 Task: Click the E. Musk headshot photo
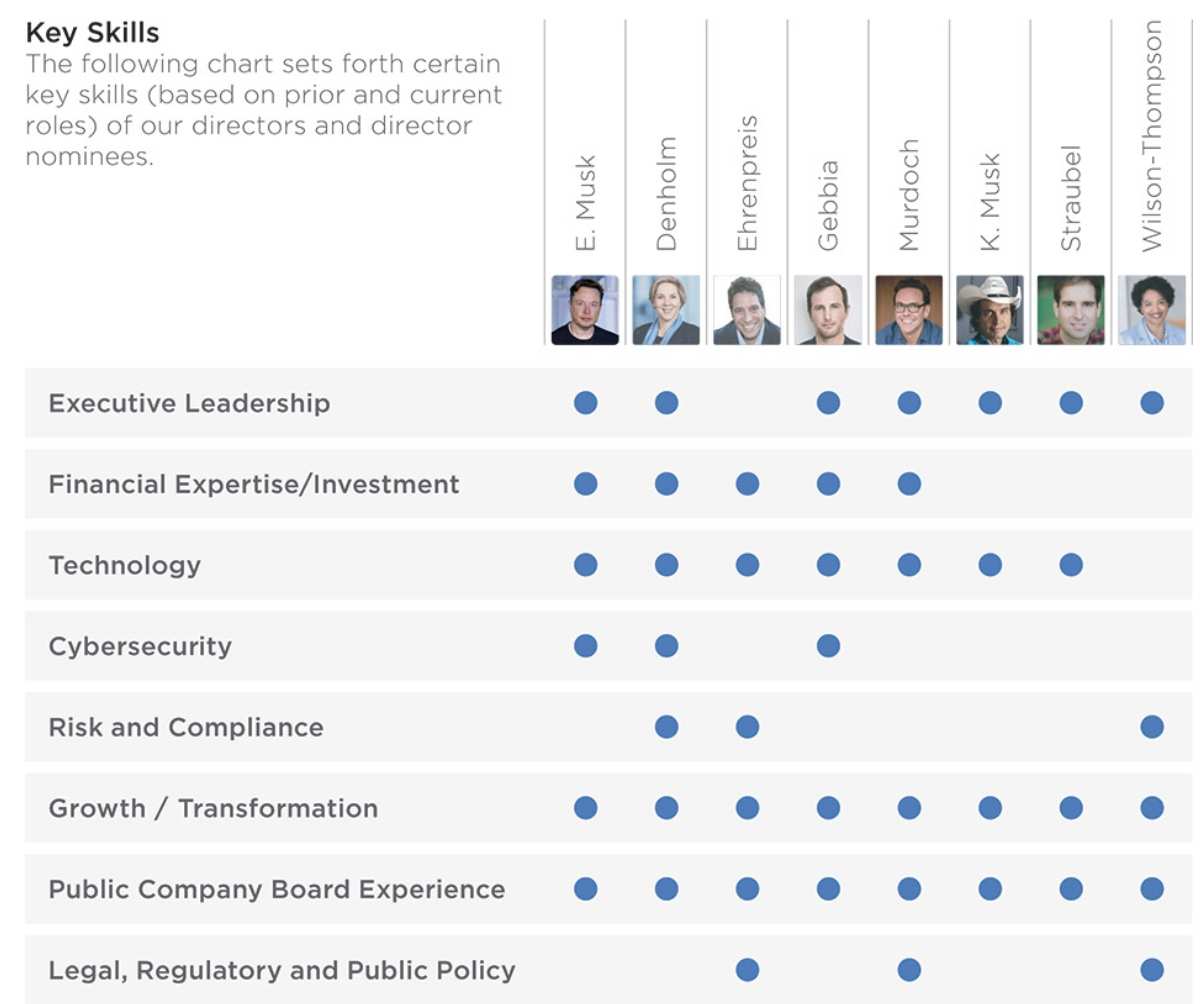[585, 310]
